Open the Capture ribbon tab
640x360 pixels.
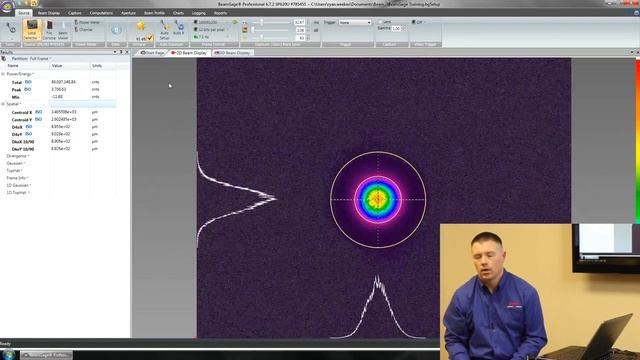point(75,13)
